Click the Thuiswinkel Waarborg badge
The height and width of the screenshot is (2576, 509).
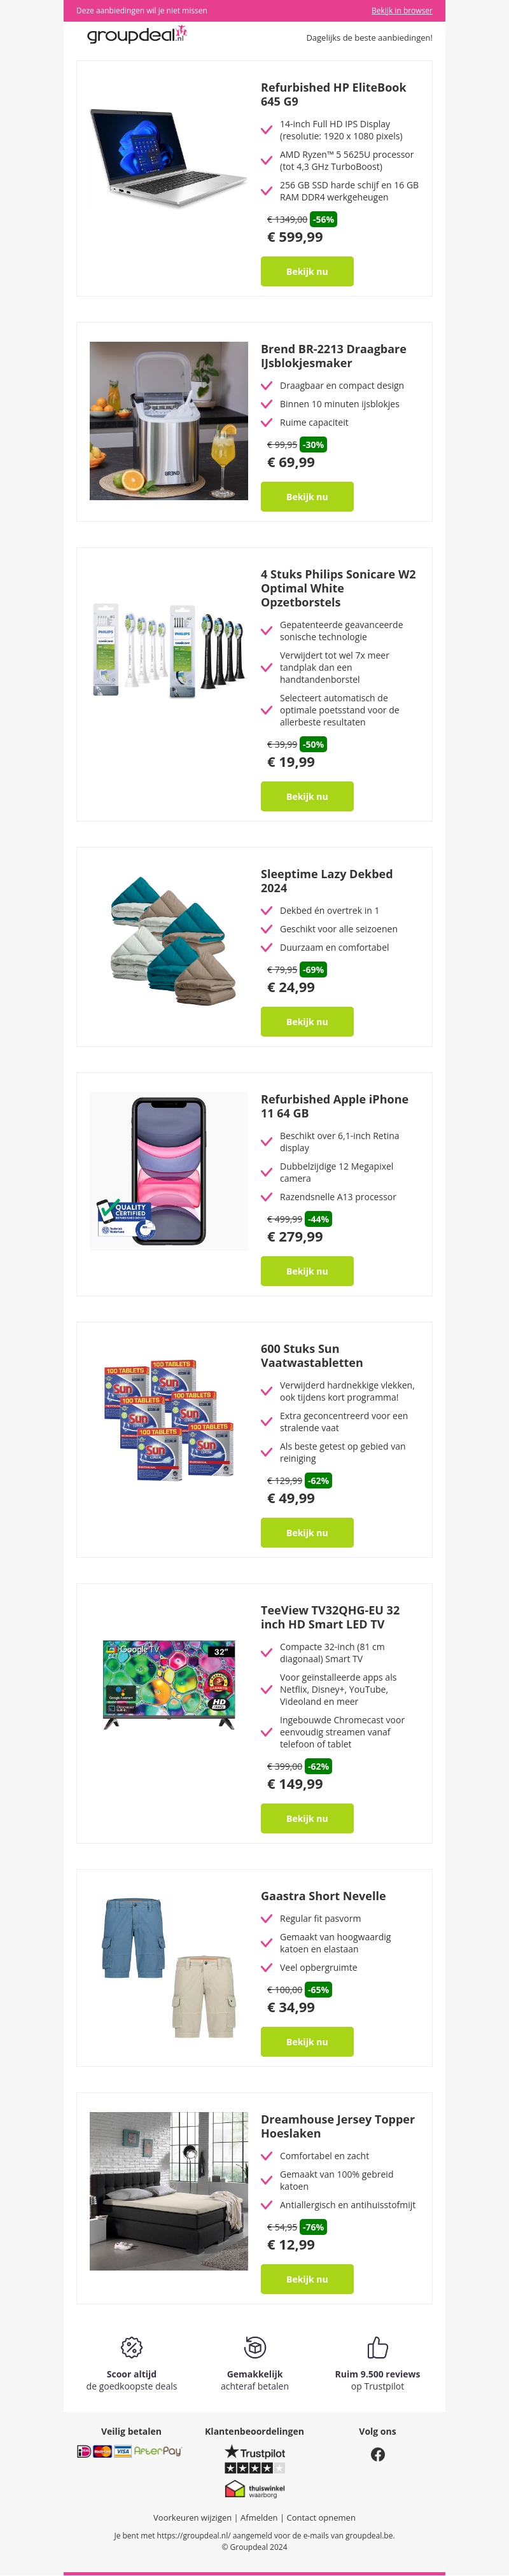[254, 2489]
